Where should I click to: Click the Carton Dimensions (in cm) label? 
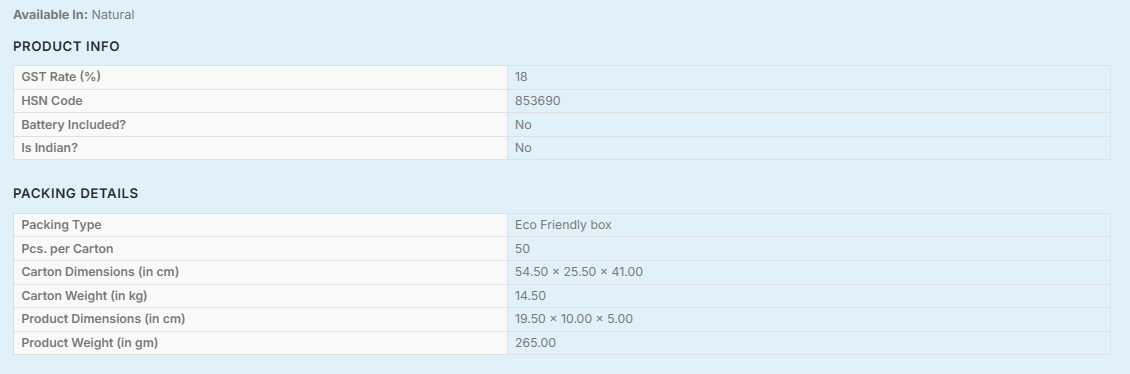(100, 272)
